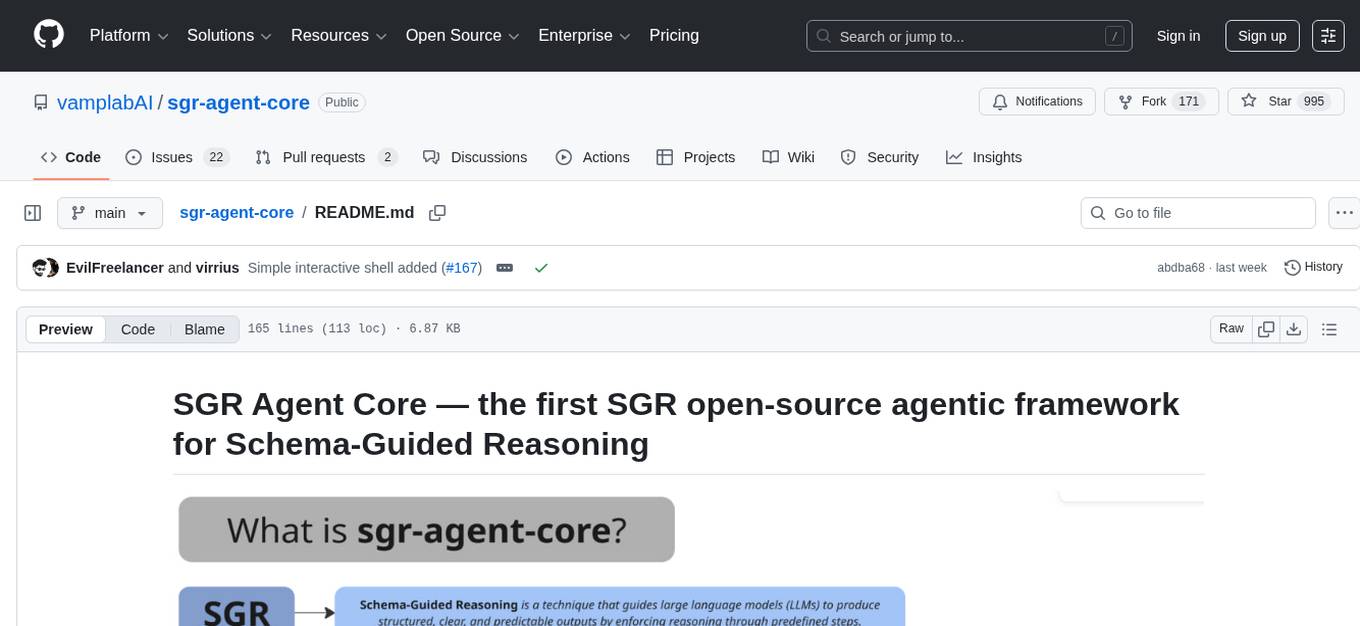Open the main branch selector
Image resolution: width=1360 pixels, height=626 pixels.
point(110,212)
